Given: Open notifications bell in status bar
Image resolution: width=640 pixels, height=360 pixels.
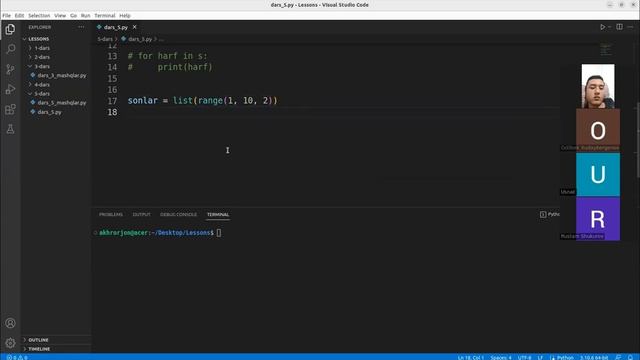Looking at the screenshot, I should pos(630,357).
